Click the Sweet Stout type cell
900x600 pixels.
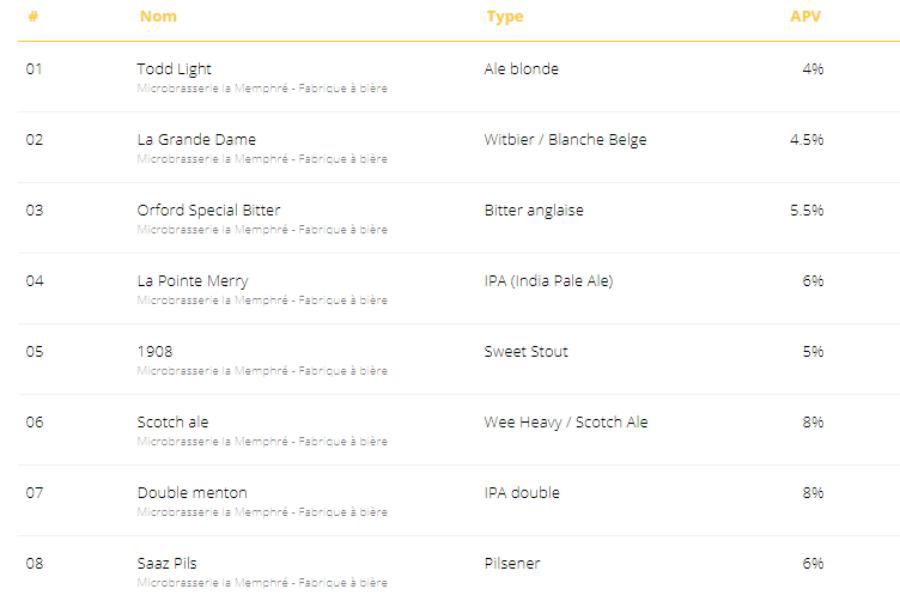[x=526, y=352]
